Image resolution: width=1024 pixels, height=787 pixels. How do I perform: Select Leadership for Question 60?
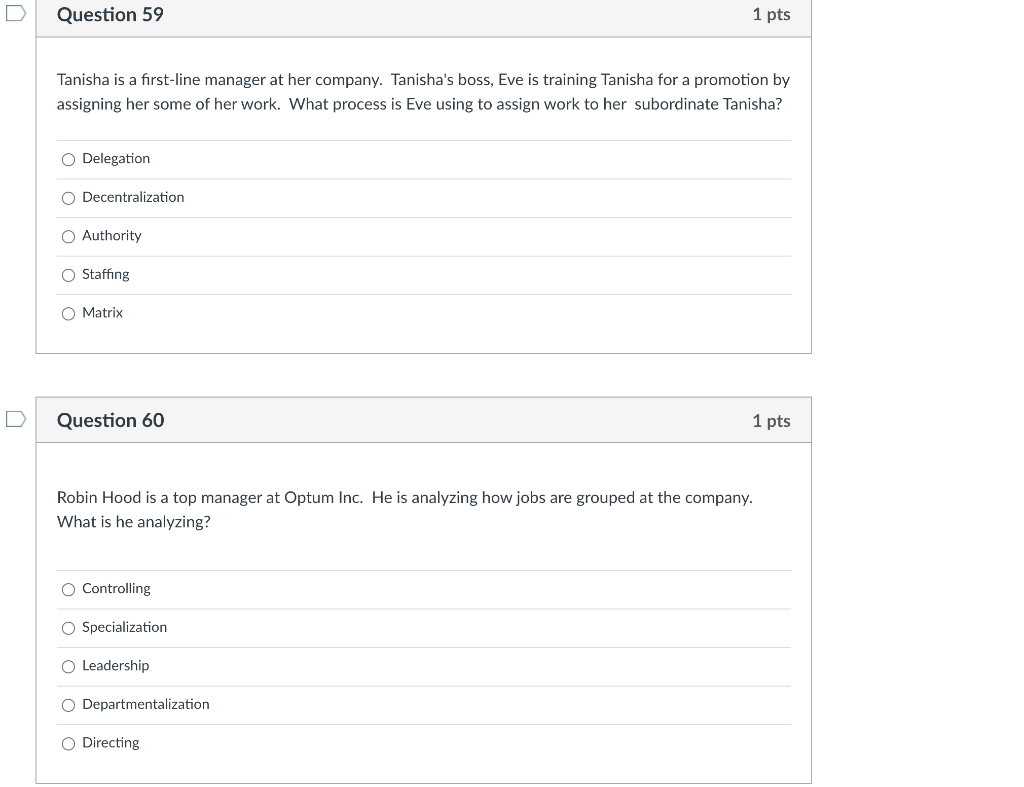pyautogui.click(x=68, y=666)
